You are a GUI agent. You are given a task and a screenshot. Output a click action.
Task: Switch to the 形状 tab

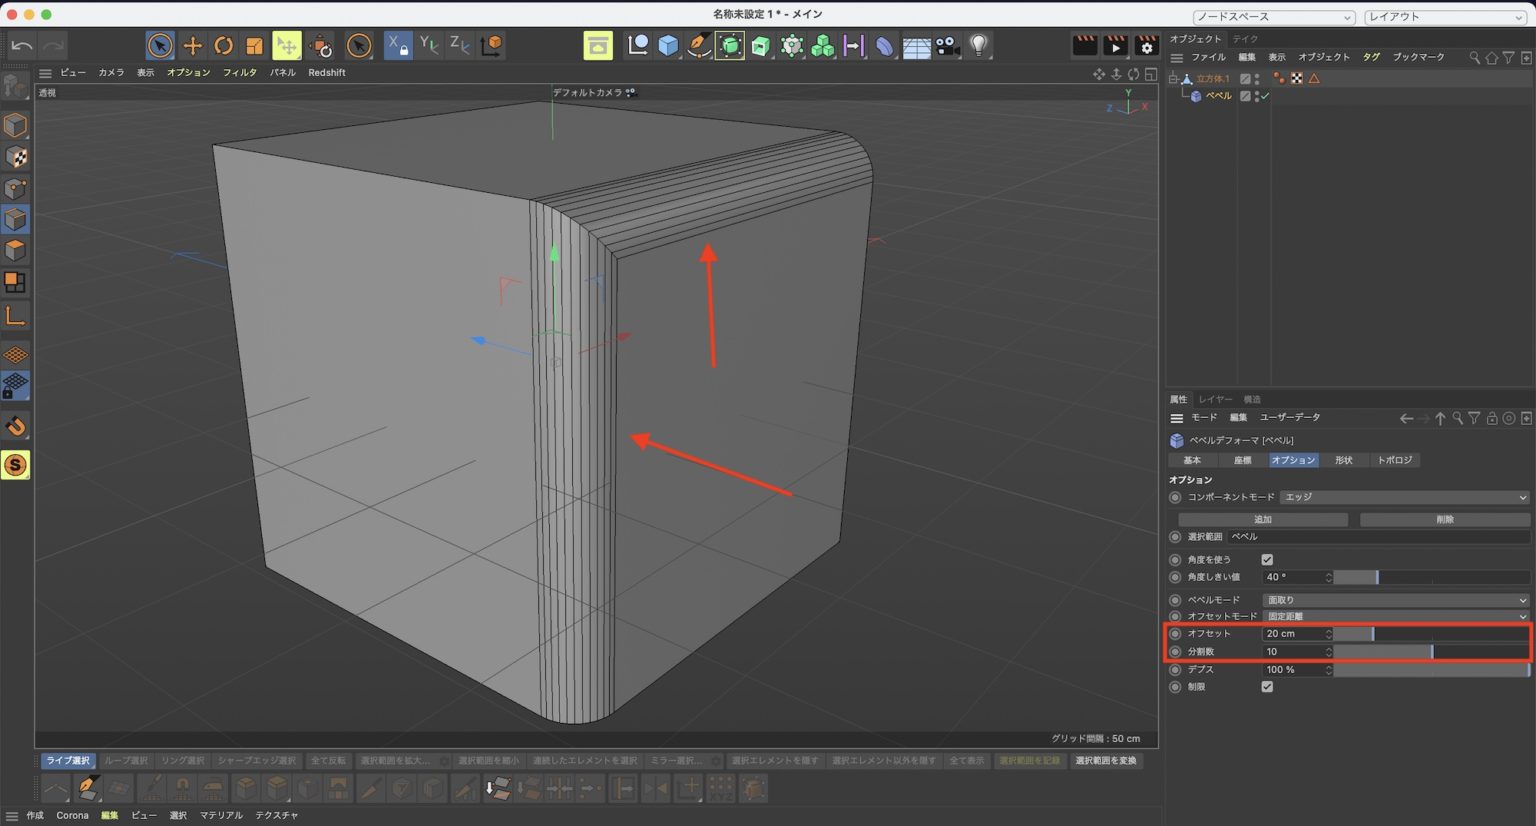tap(1344, 460)
